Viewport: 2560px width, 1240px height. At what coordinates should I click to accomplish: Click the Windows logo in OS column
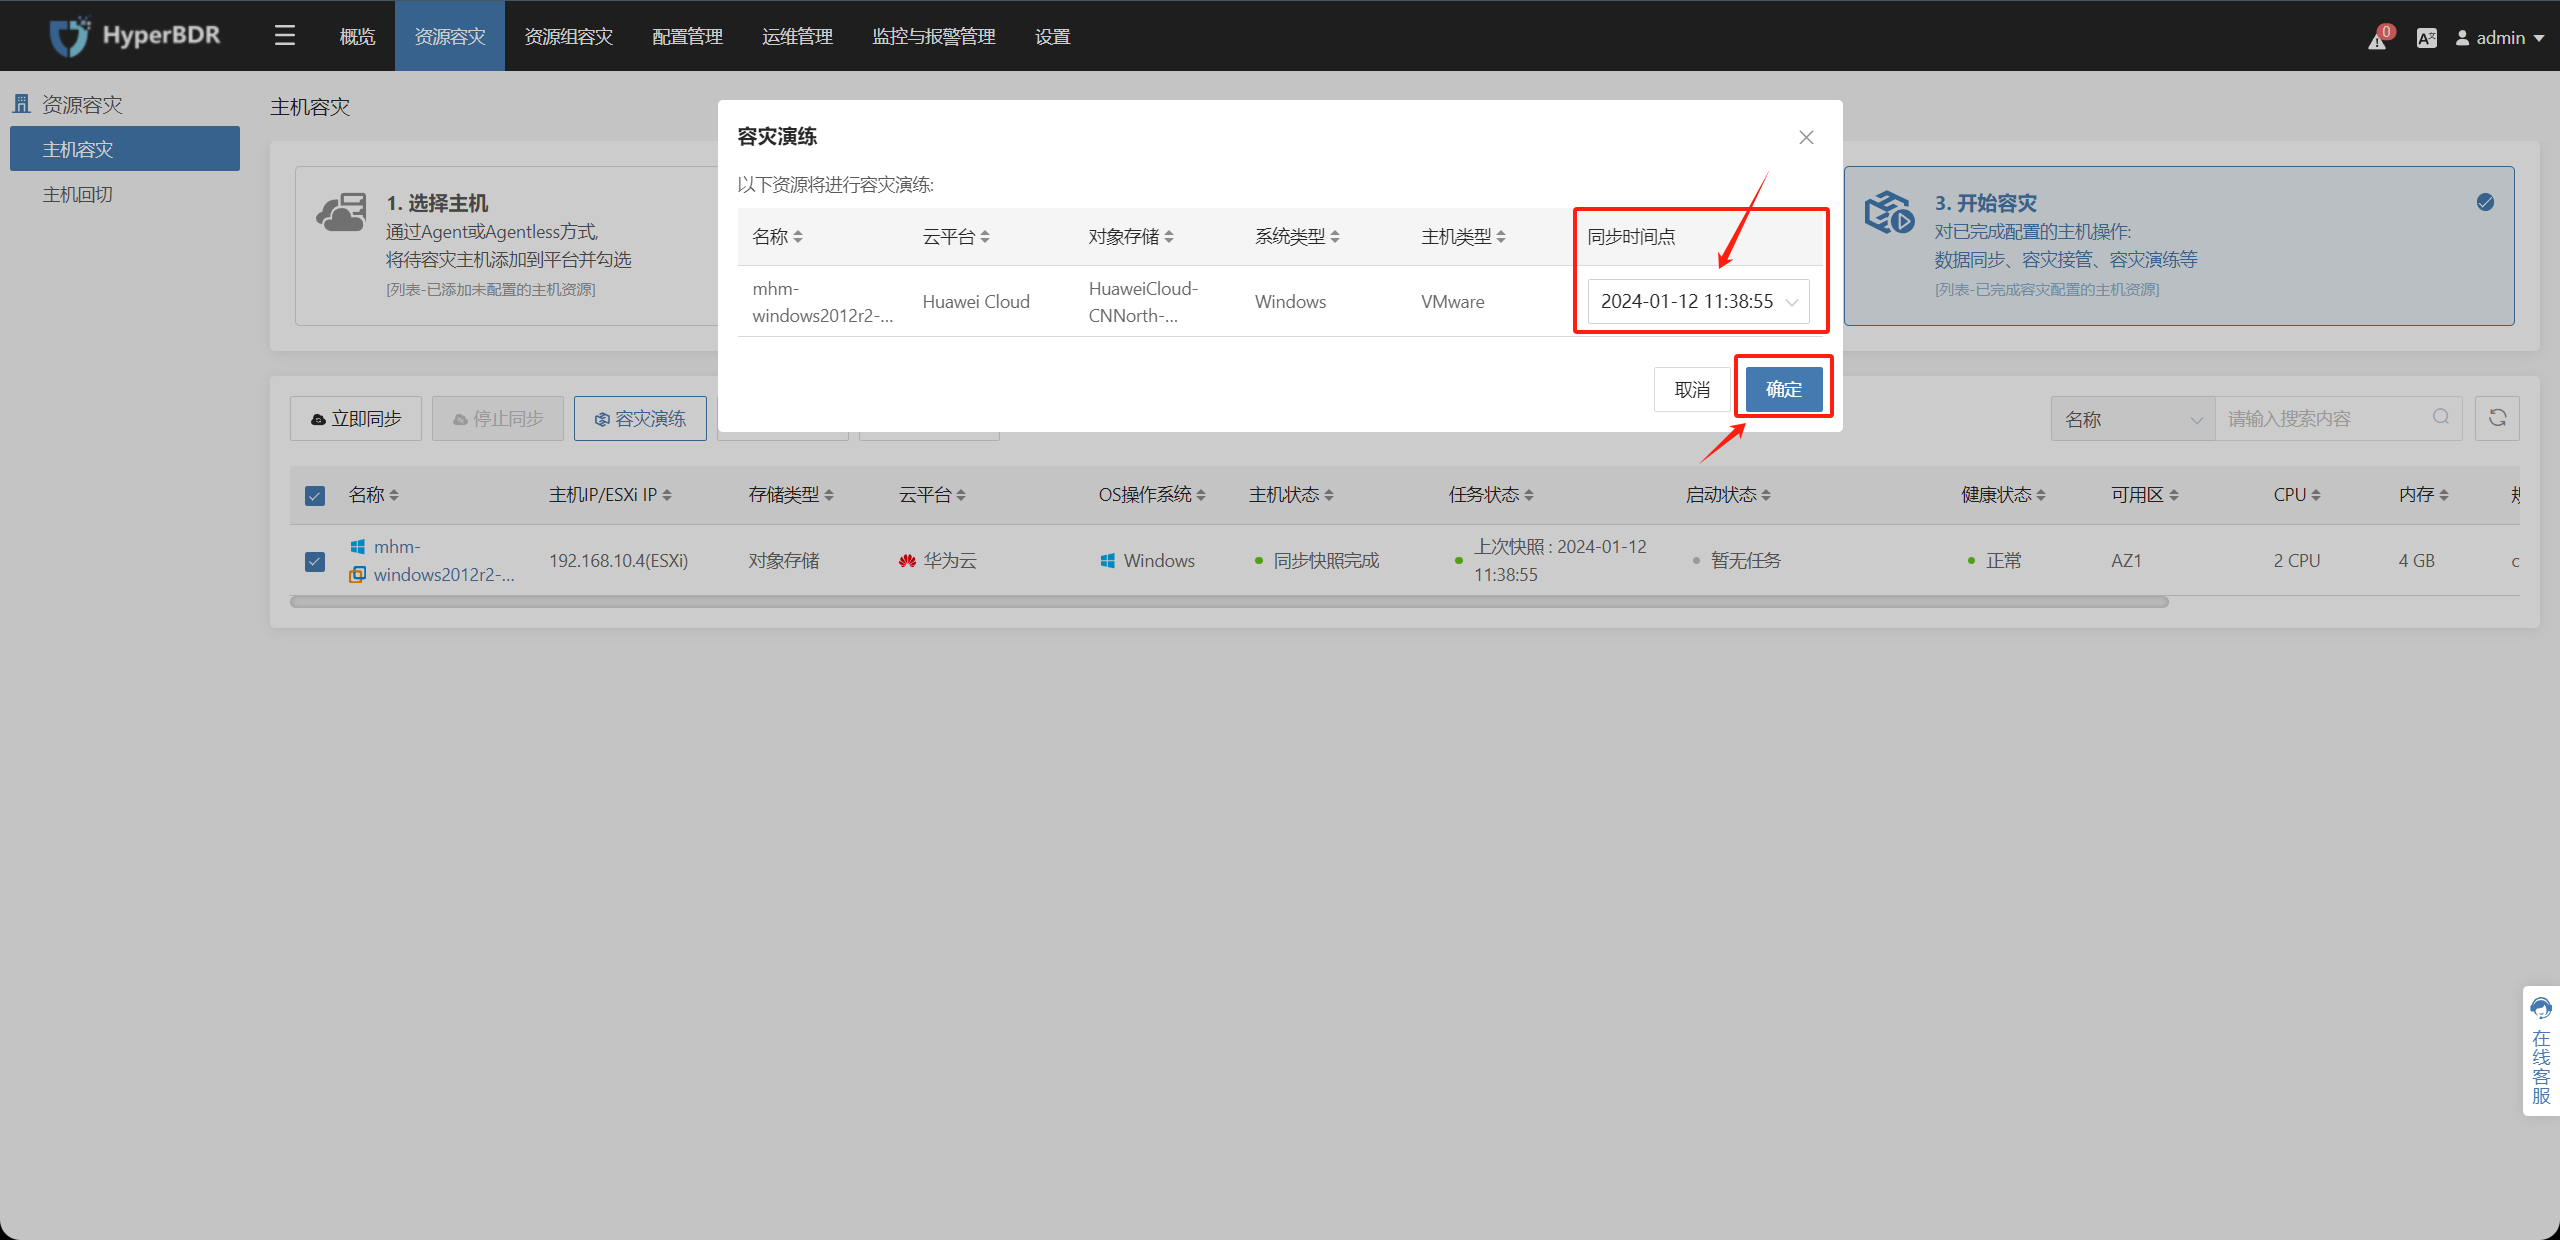tap(1107, 561)
